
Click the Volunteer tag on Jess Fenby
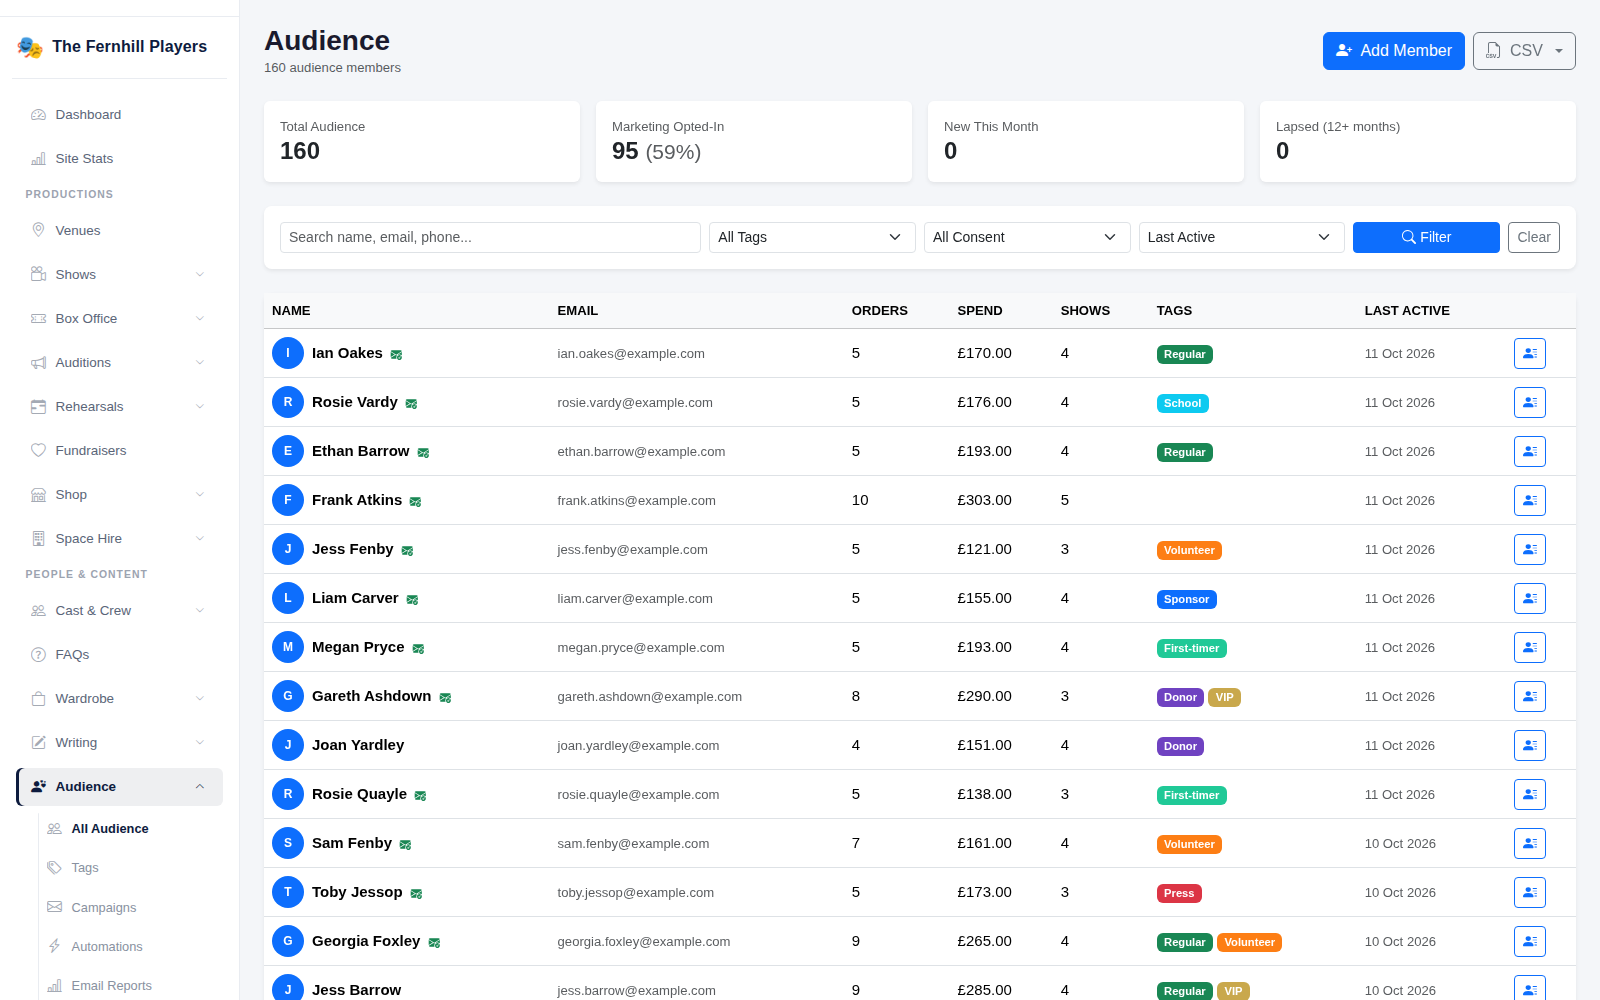pyautogui.click(x=1189, y=550)
